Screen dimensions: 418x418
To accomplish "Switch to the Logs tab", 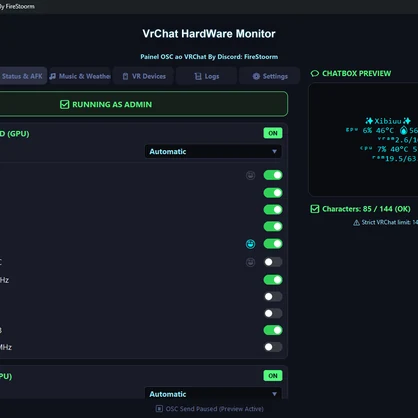I will (206, 76).
